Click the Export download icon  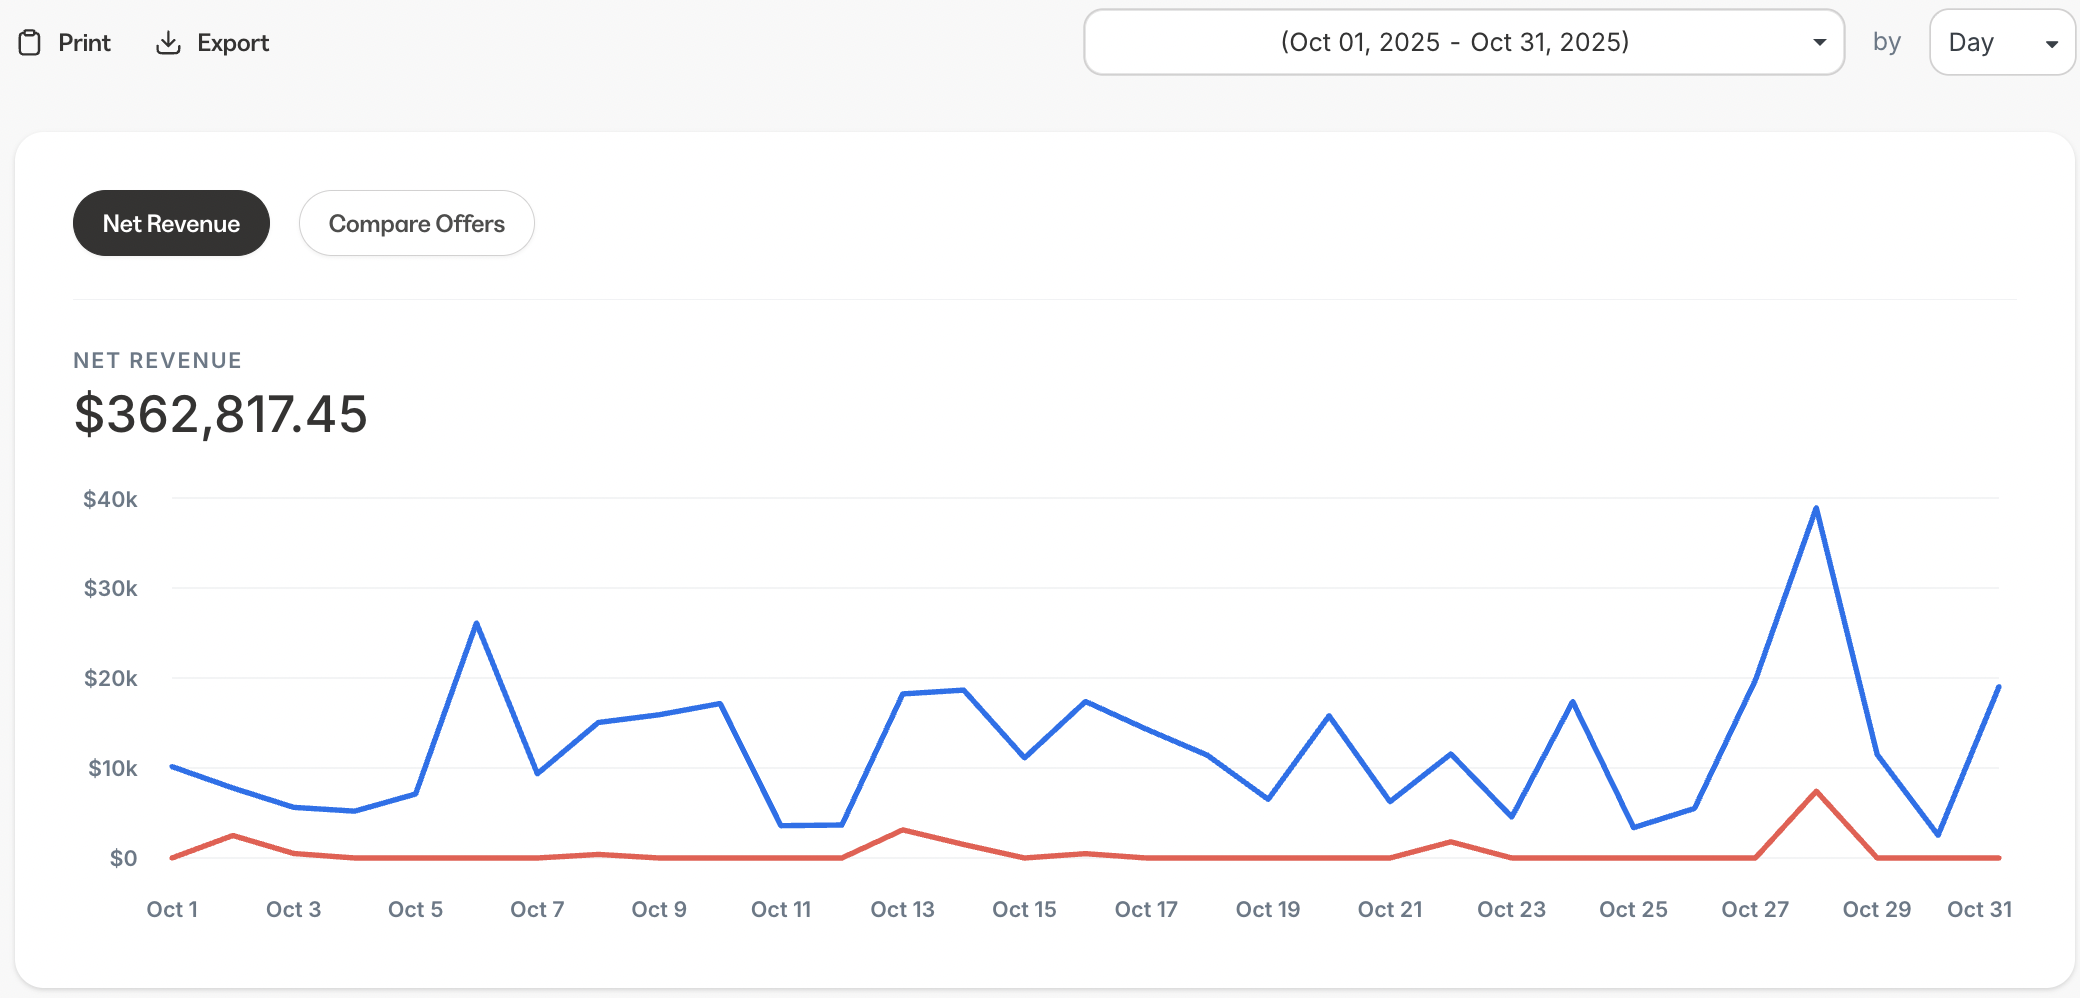pyautogui.click(x=168, y=43)
